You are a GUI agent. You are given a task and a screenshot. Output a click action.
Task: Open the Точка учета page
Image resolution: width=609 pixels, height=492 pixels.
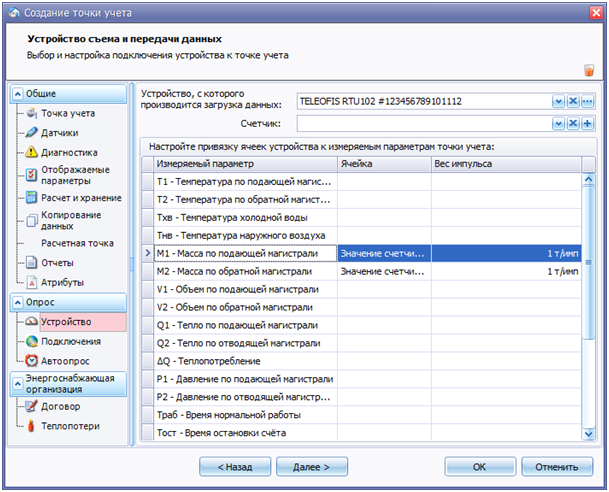tap(68, 113)
